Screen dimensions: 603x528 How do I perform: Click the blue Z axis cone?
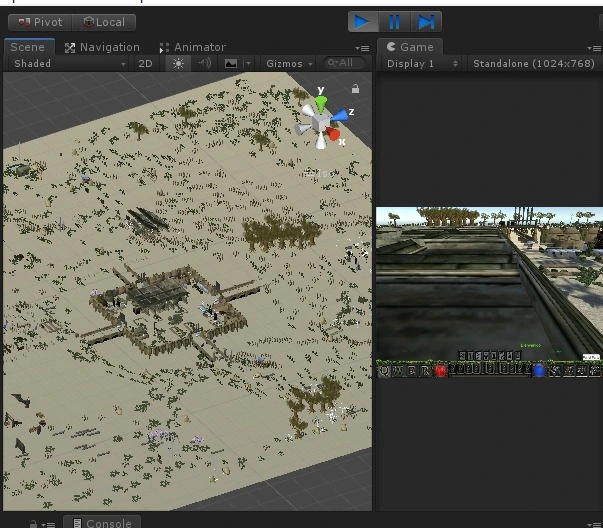click(x=339, y=116)
